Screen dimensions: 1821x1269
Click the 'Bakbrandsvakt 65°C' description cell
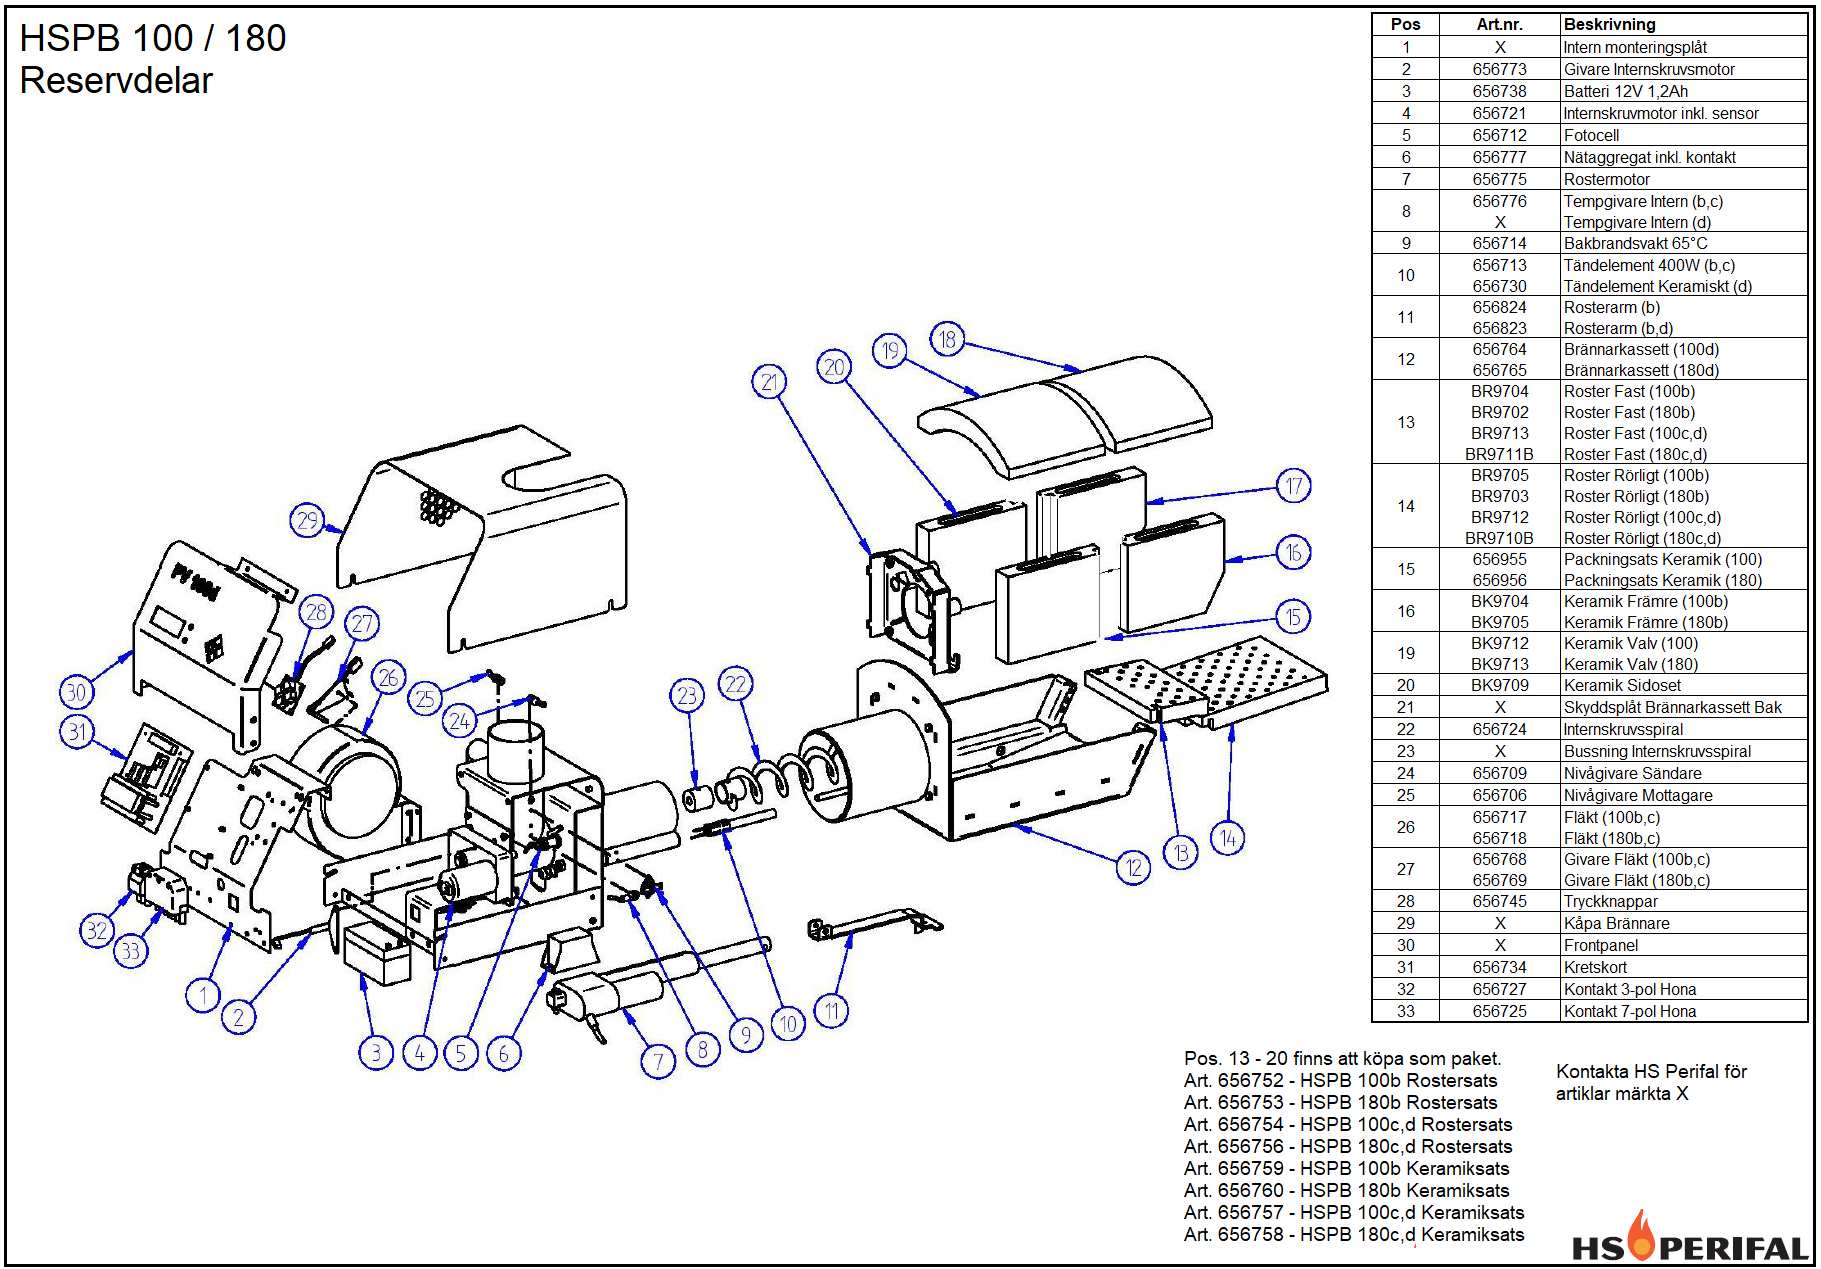[1684, 243]
